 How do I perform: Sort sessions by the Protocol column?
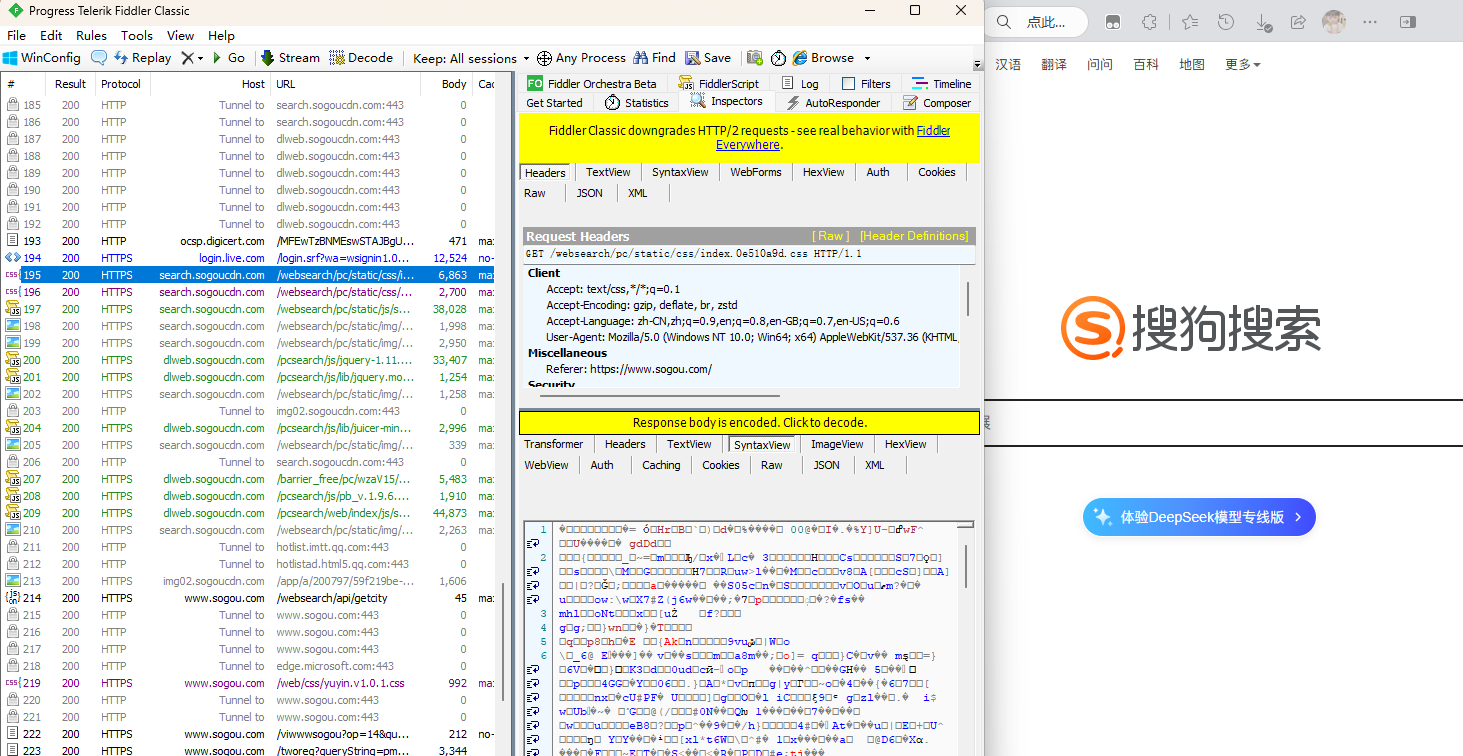pyautogui.click(x=122, y=84)
